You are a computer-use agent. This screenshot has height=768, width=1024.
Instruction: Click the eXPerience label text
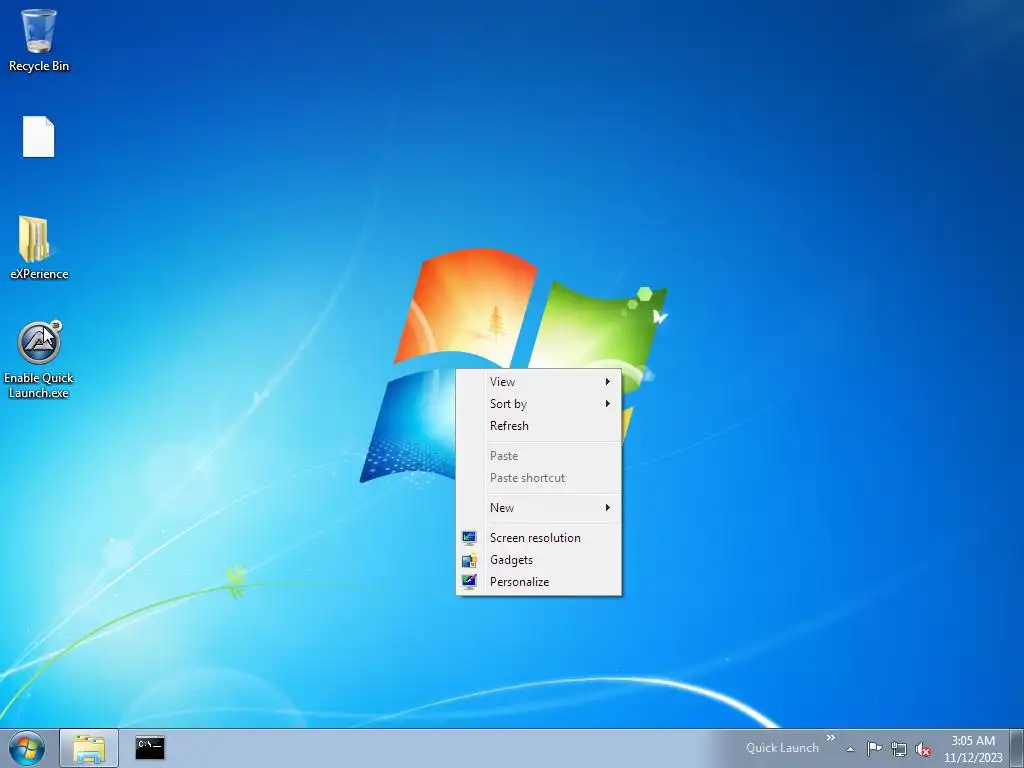pyautogui.click(x=39, y=274)
